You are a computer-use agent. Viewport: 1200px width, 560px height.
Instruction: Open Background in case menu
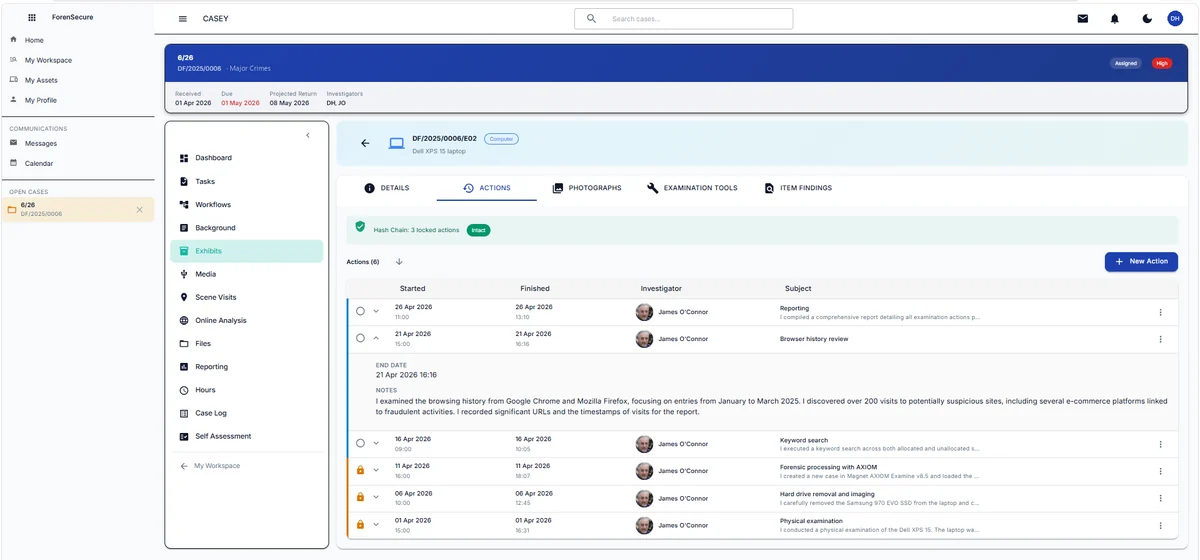pos(247,228)
